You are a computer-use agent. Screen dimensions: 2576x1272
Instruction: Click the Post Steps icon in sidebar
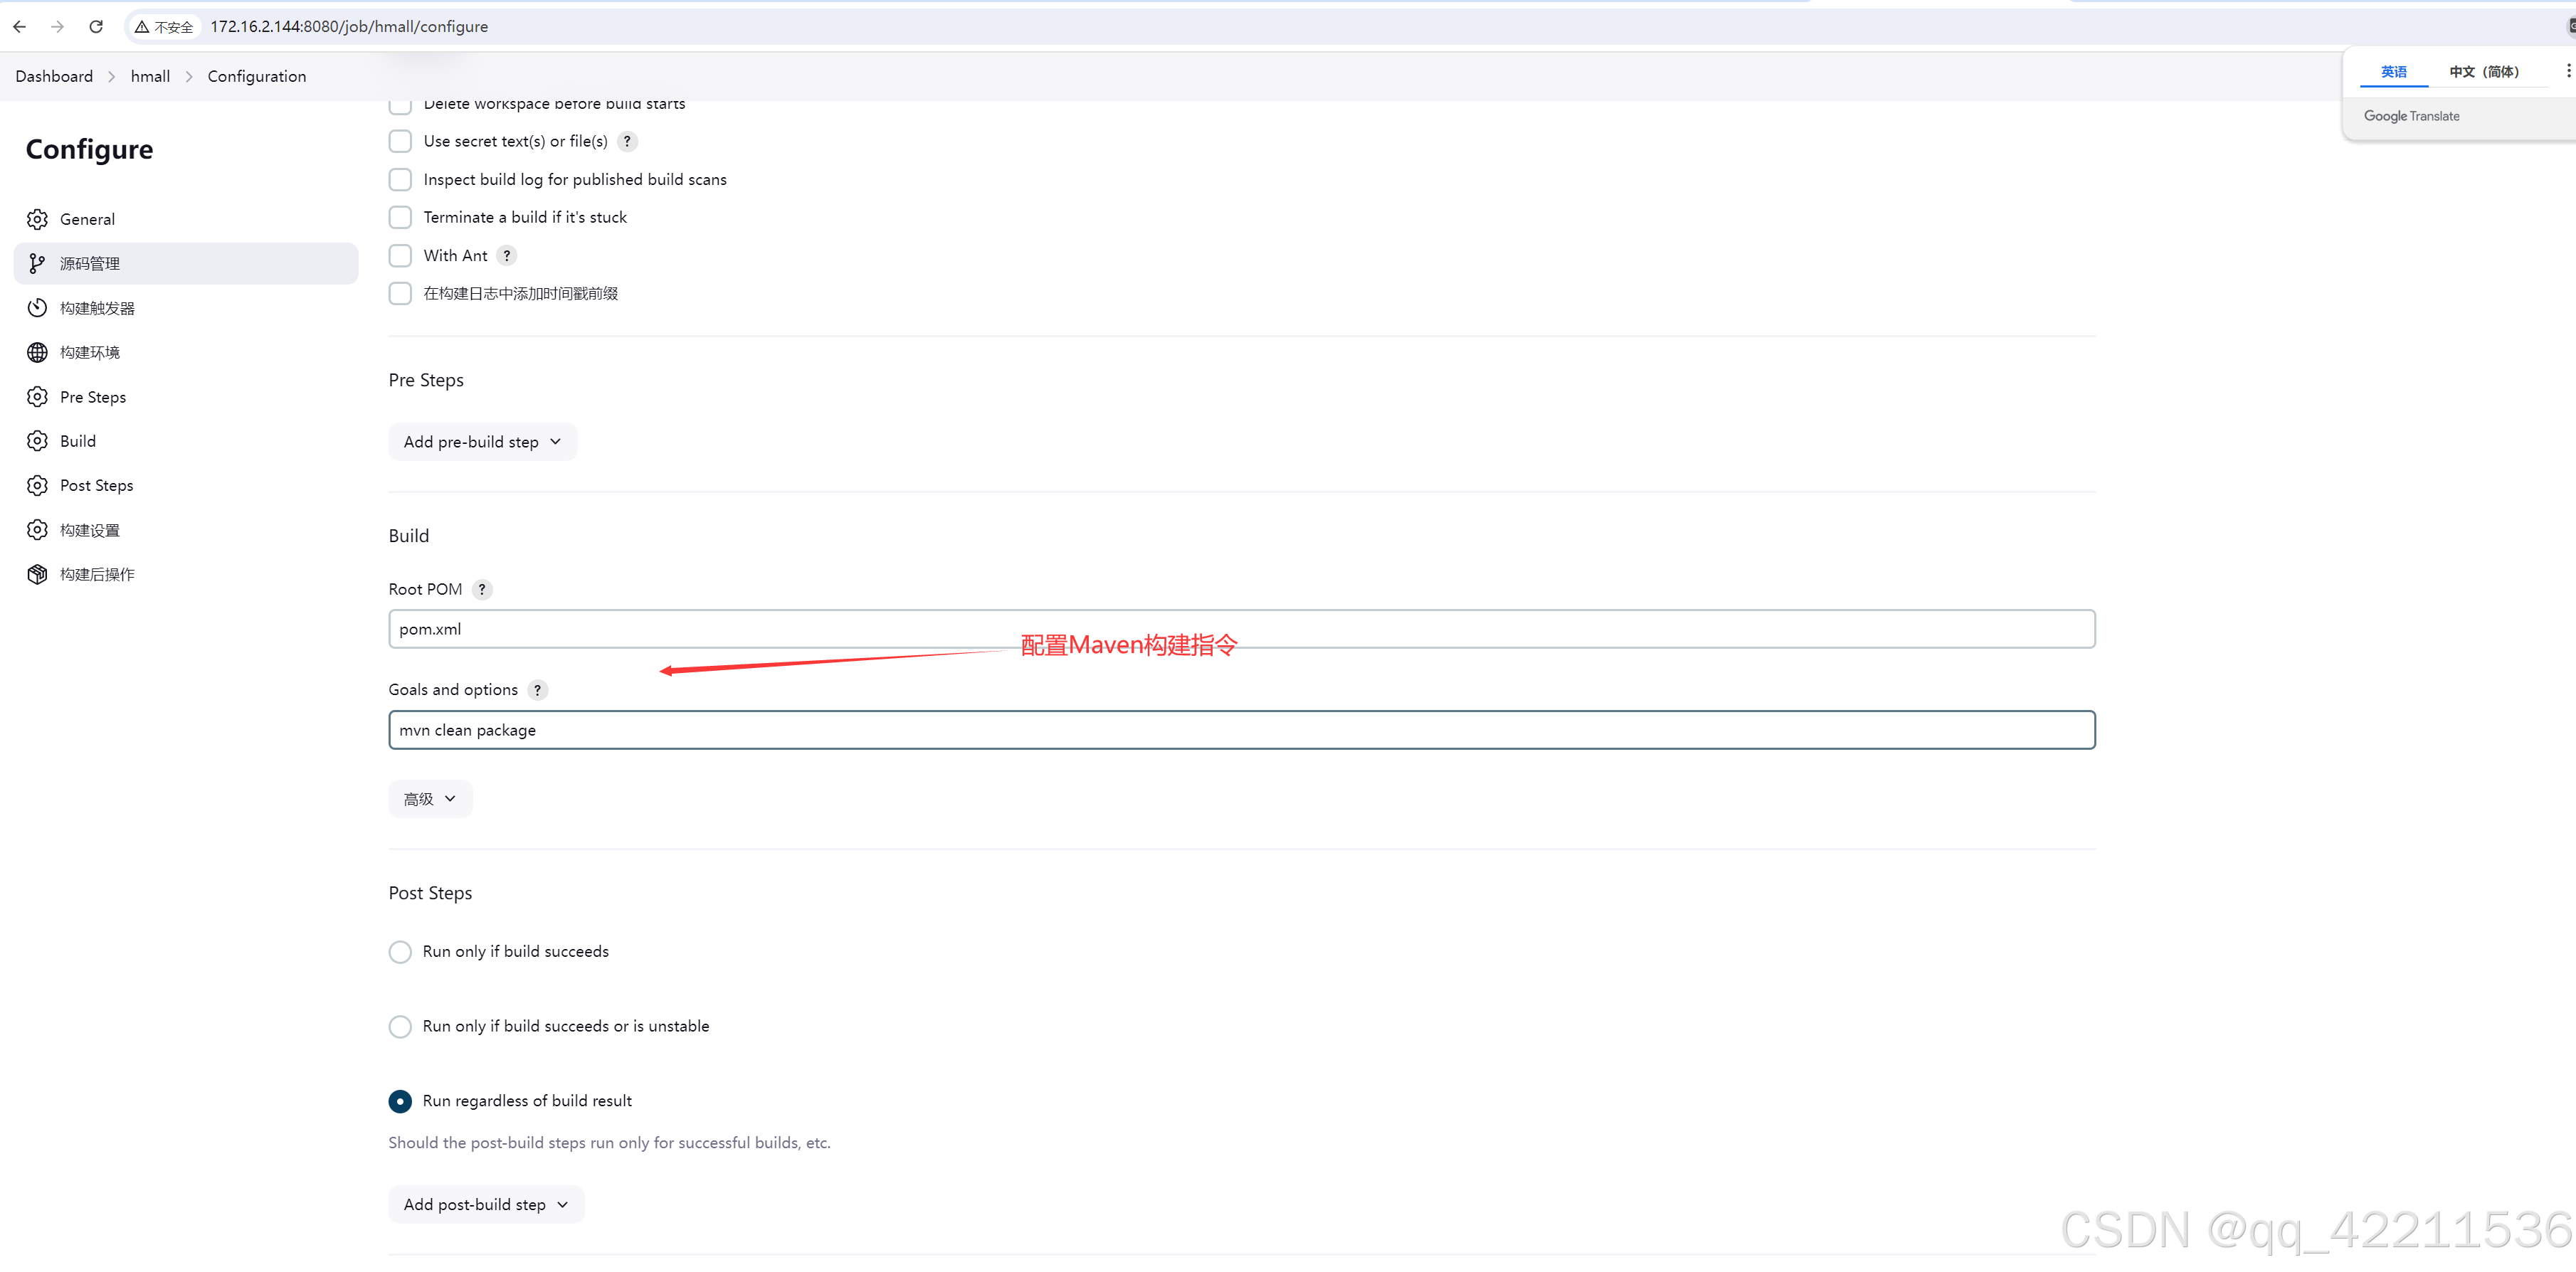[x=38, y=483]
